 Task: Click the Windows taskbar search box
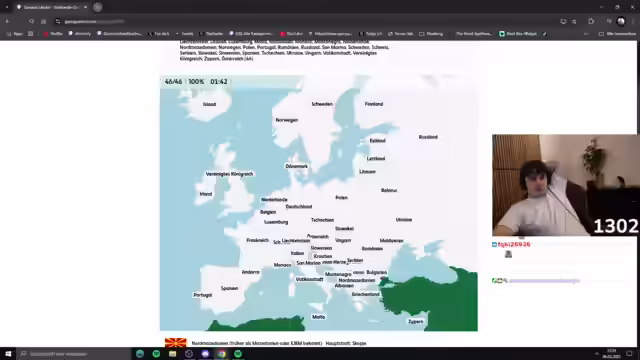pyautogui.click(x=73, y=353)
